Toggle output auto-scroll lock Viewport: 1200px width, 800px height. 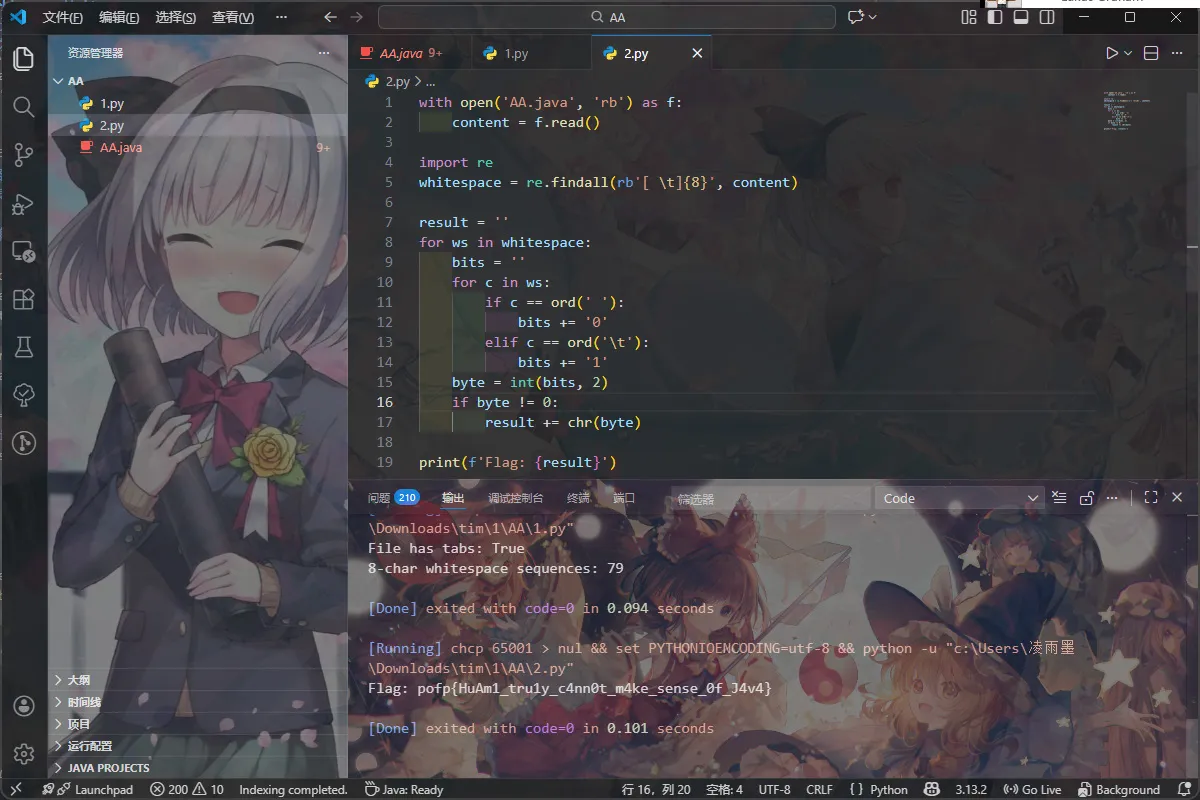[1087, 498]
